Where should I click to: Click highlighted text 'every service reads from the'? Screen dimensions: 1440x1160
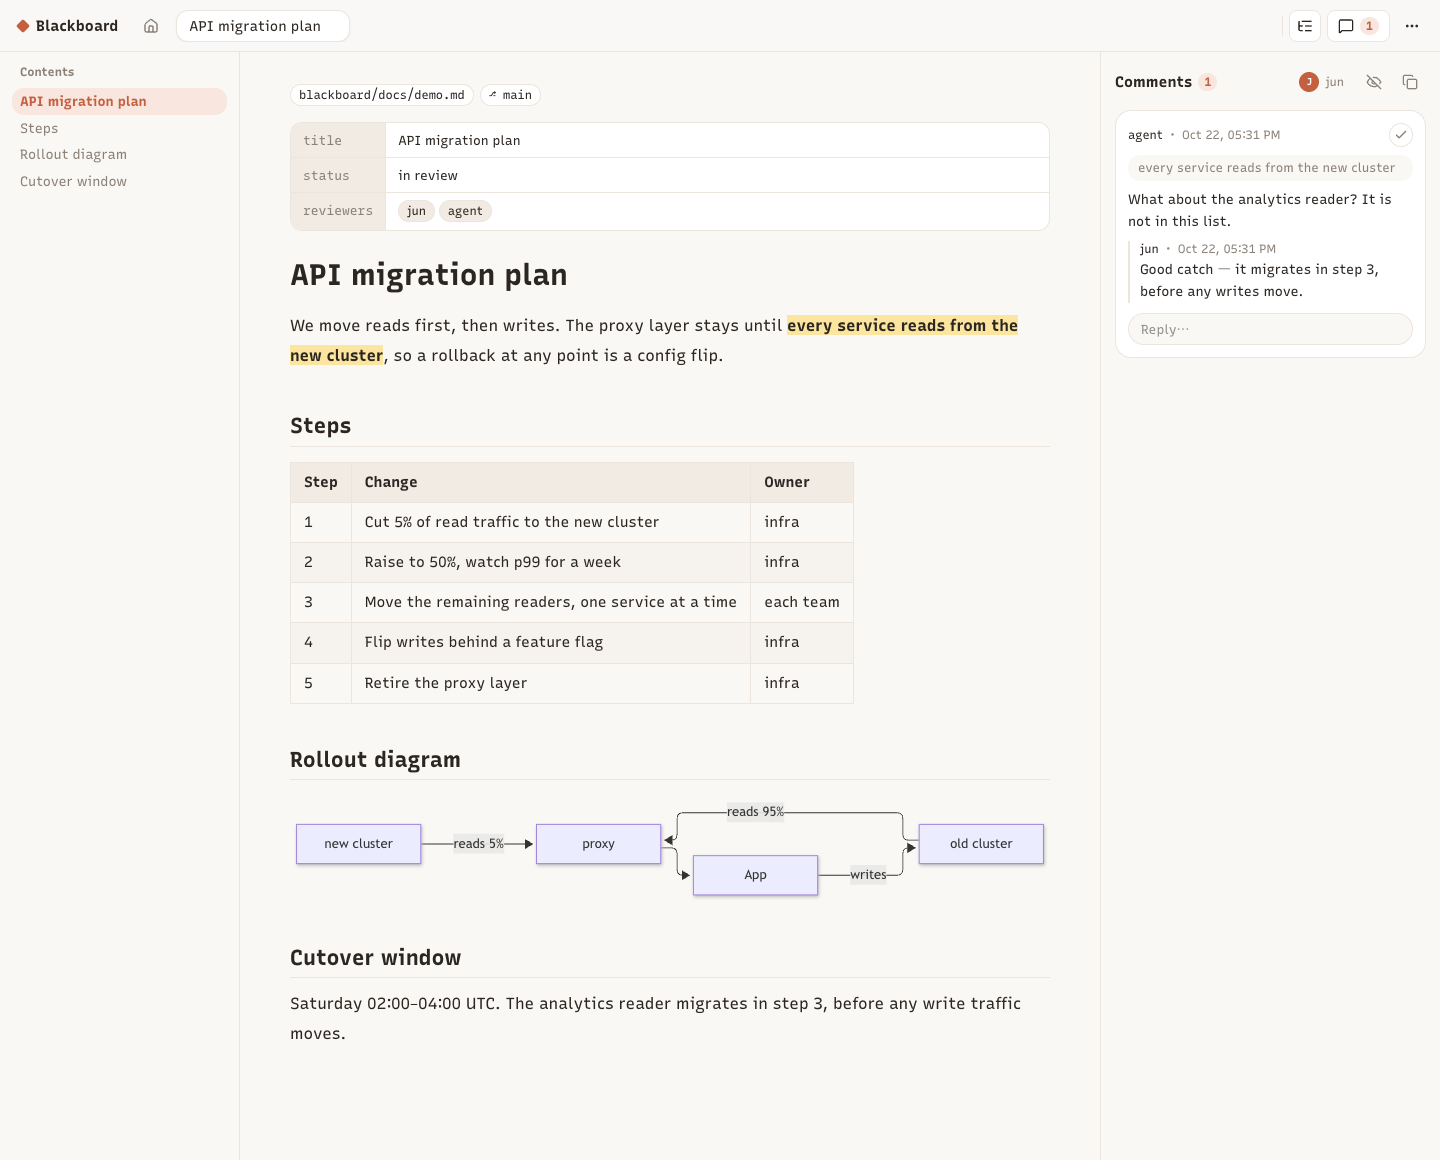(x=902, y=325)
